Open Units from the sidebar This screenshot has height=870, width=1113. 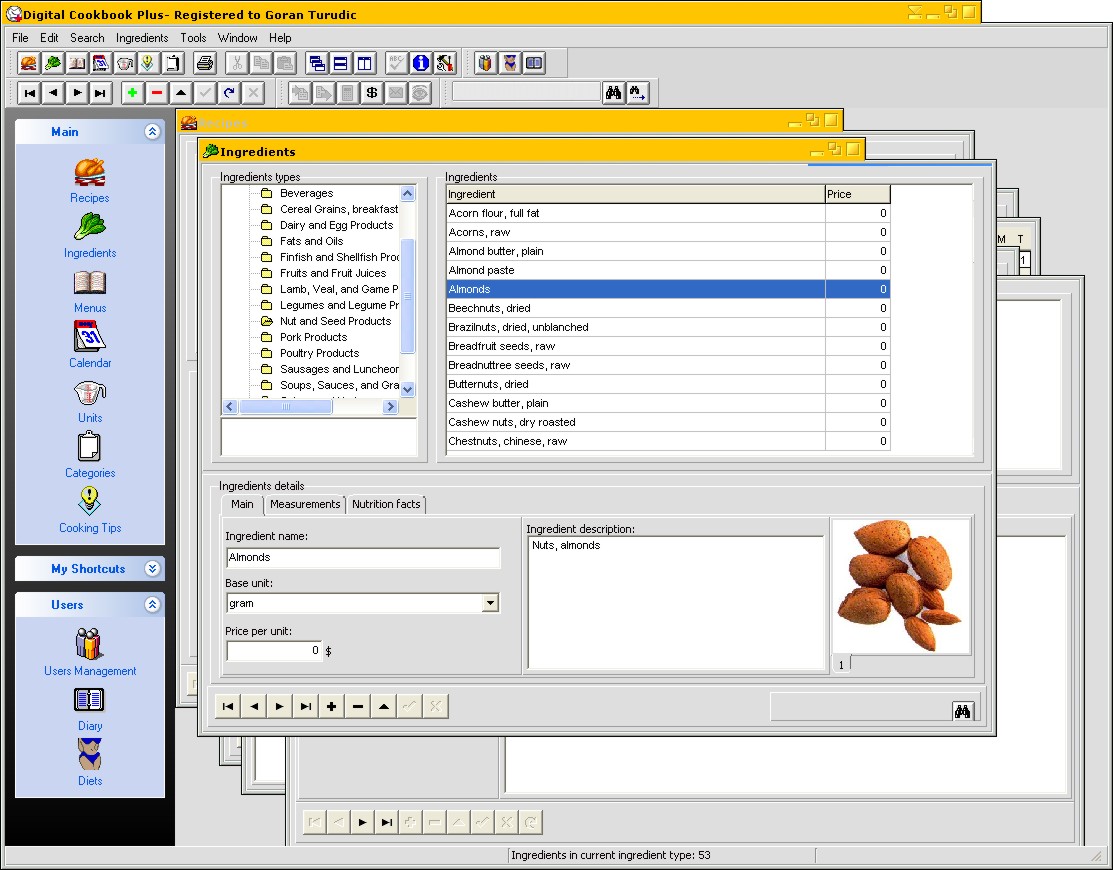89,402
